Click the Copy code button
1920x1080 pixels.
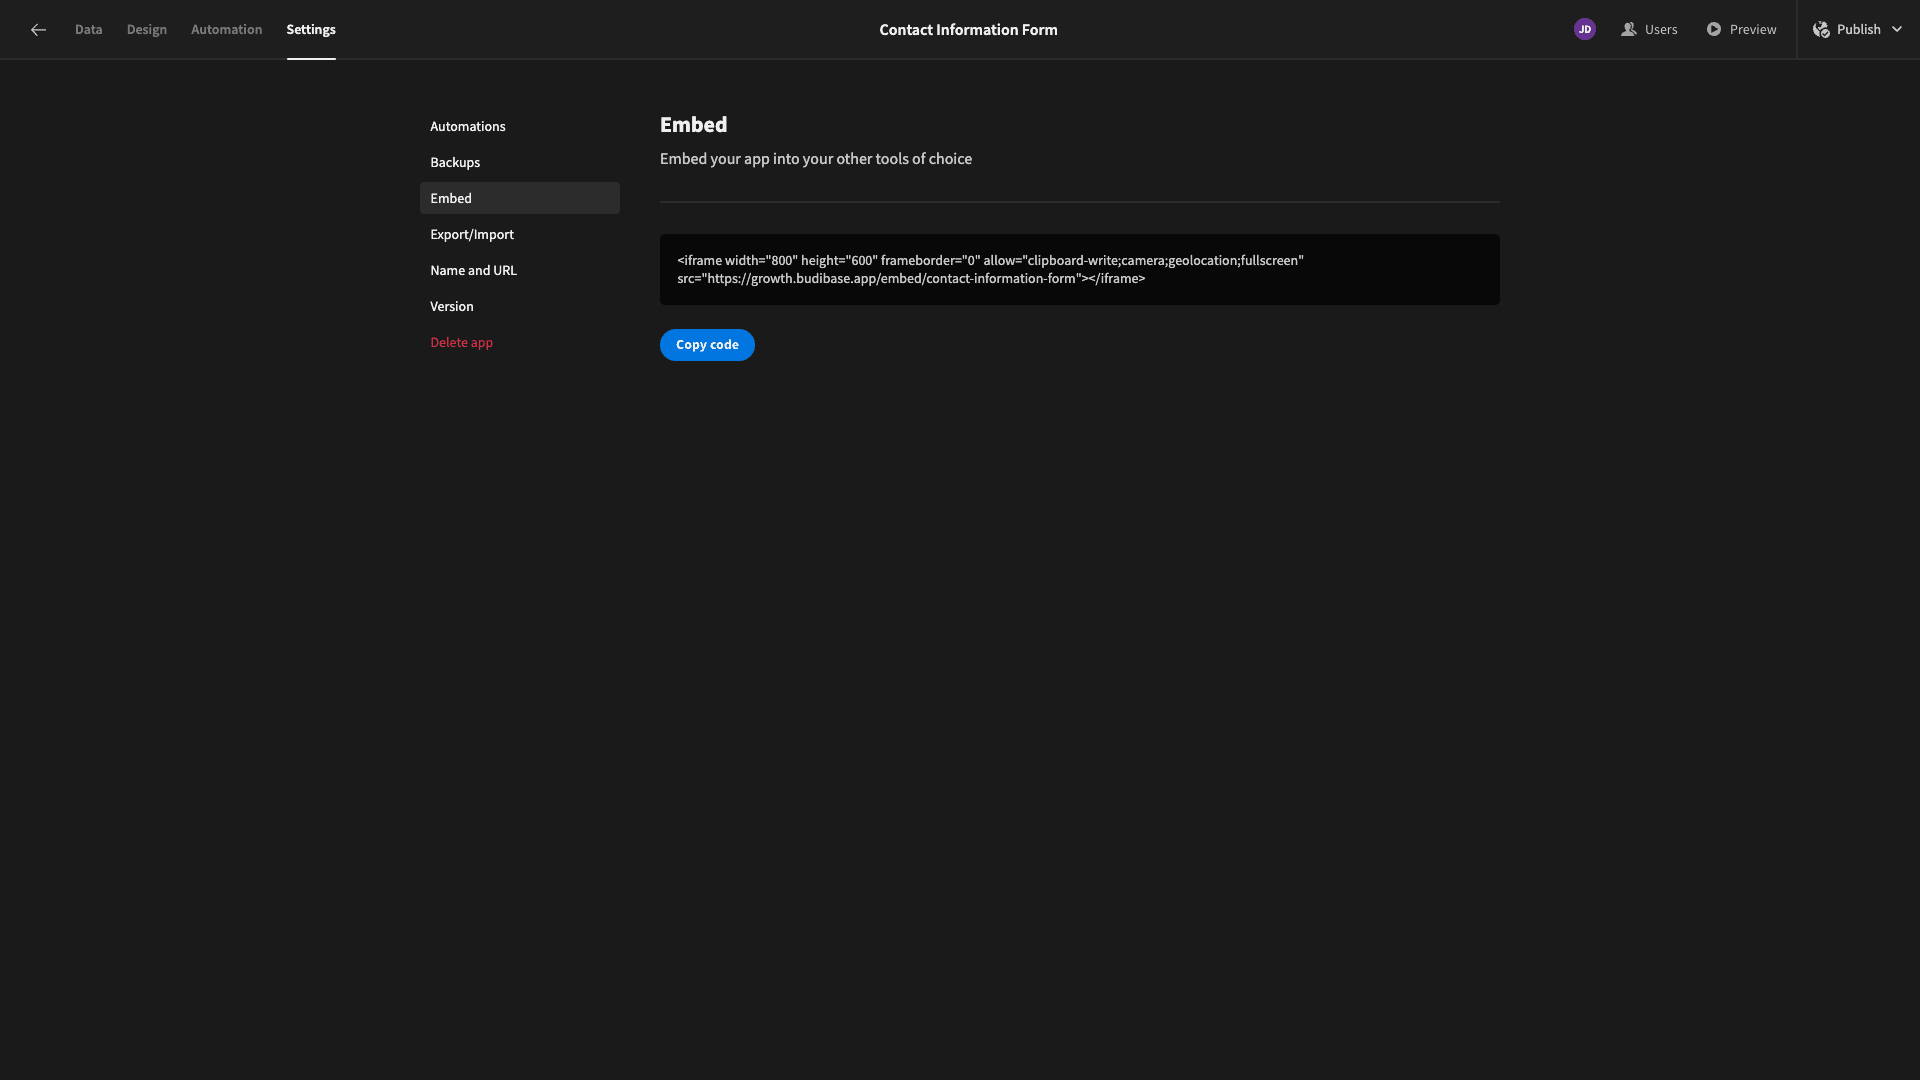click(x=707, y=345)
